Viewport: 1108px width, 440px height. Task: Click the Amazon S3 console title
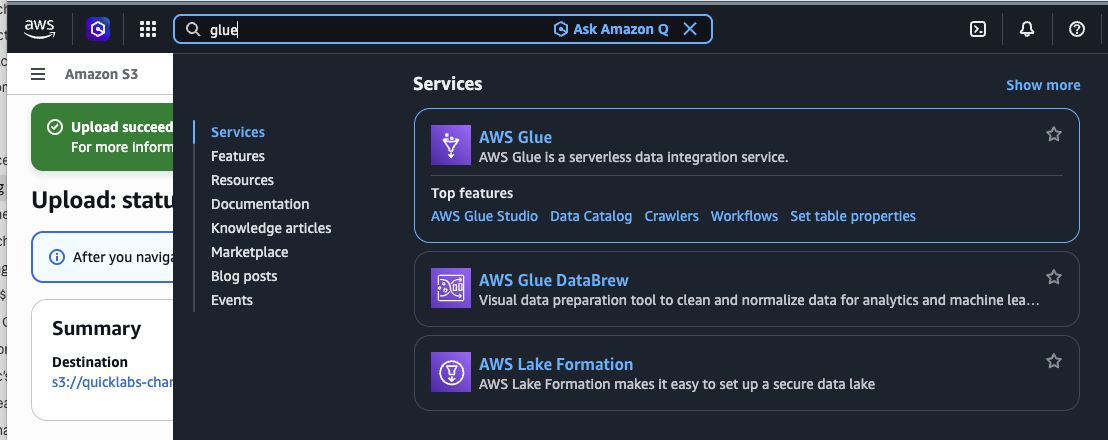coord(101,73)
